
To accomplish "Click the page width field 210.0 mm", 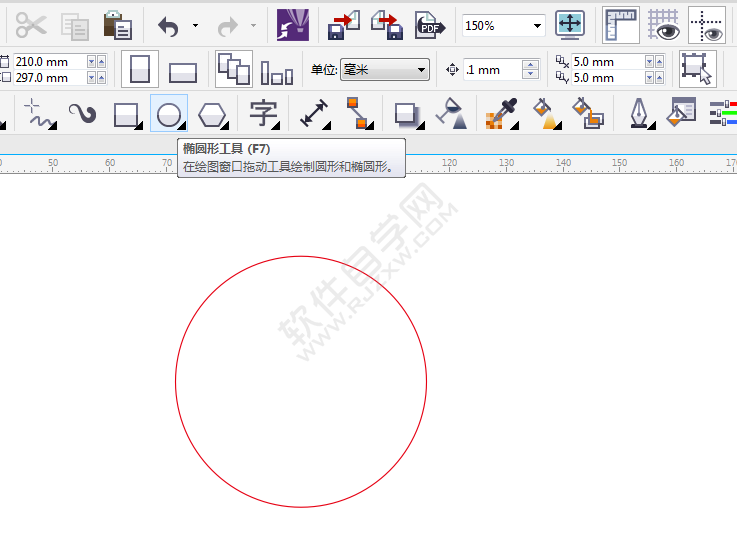I will pyautogui.click(x=49, y=62).
